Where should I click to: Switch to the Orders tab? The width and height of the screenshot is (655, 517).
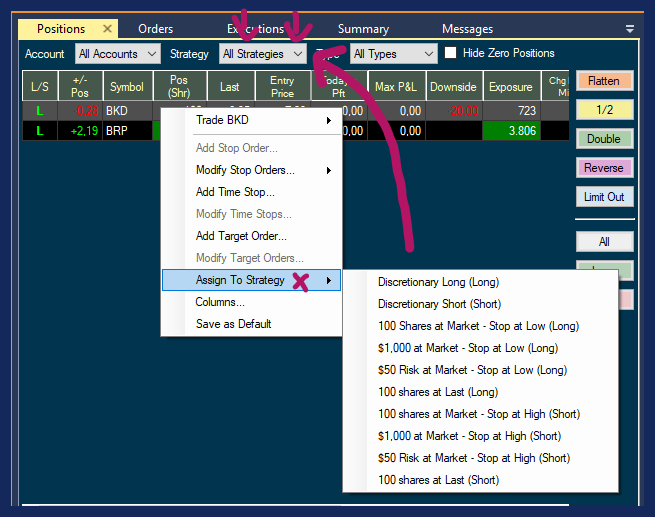tap(155, 29)
